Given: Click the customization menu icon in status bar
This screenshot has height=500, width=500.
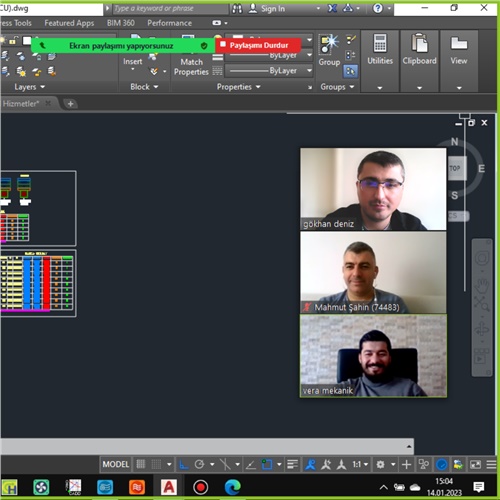Looking at the screenshot, I should pyautogui.click(x=491, y=464).
